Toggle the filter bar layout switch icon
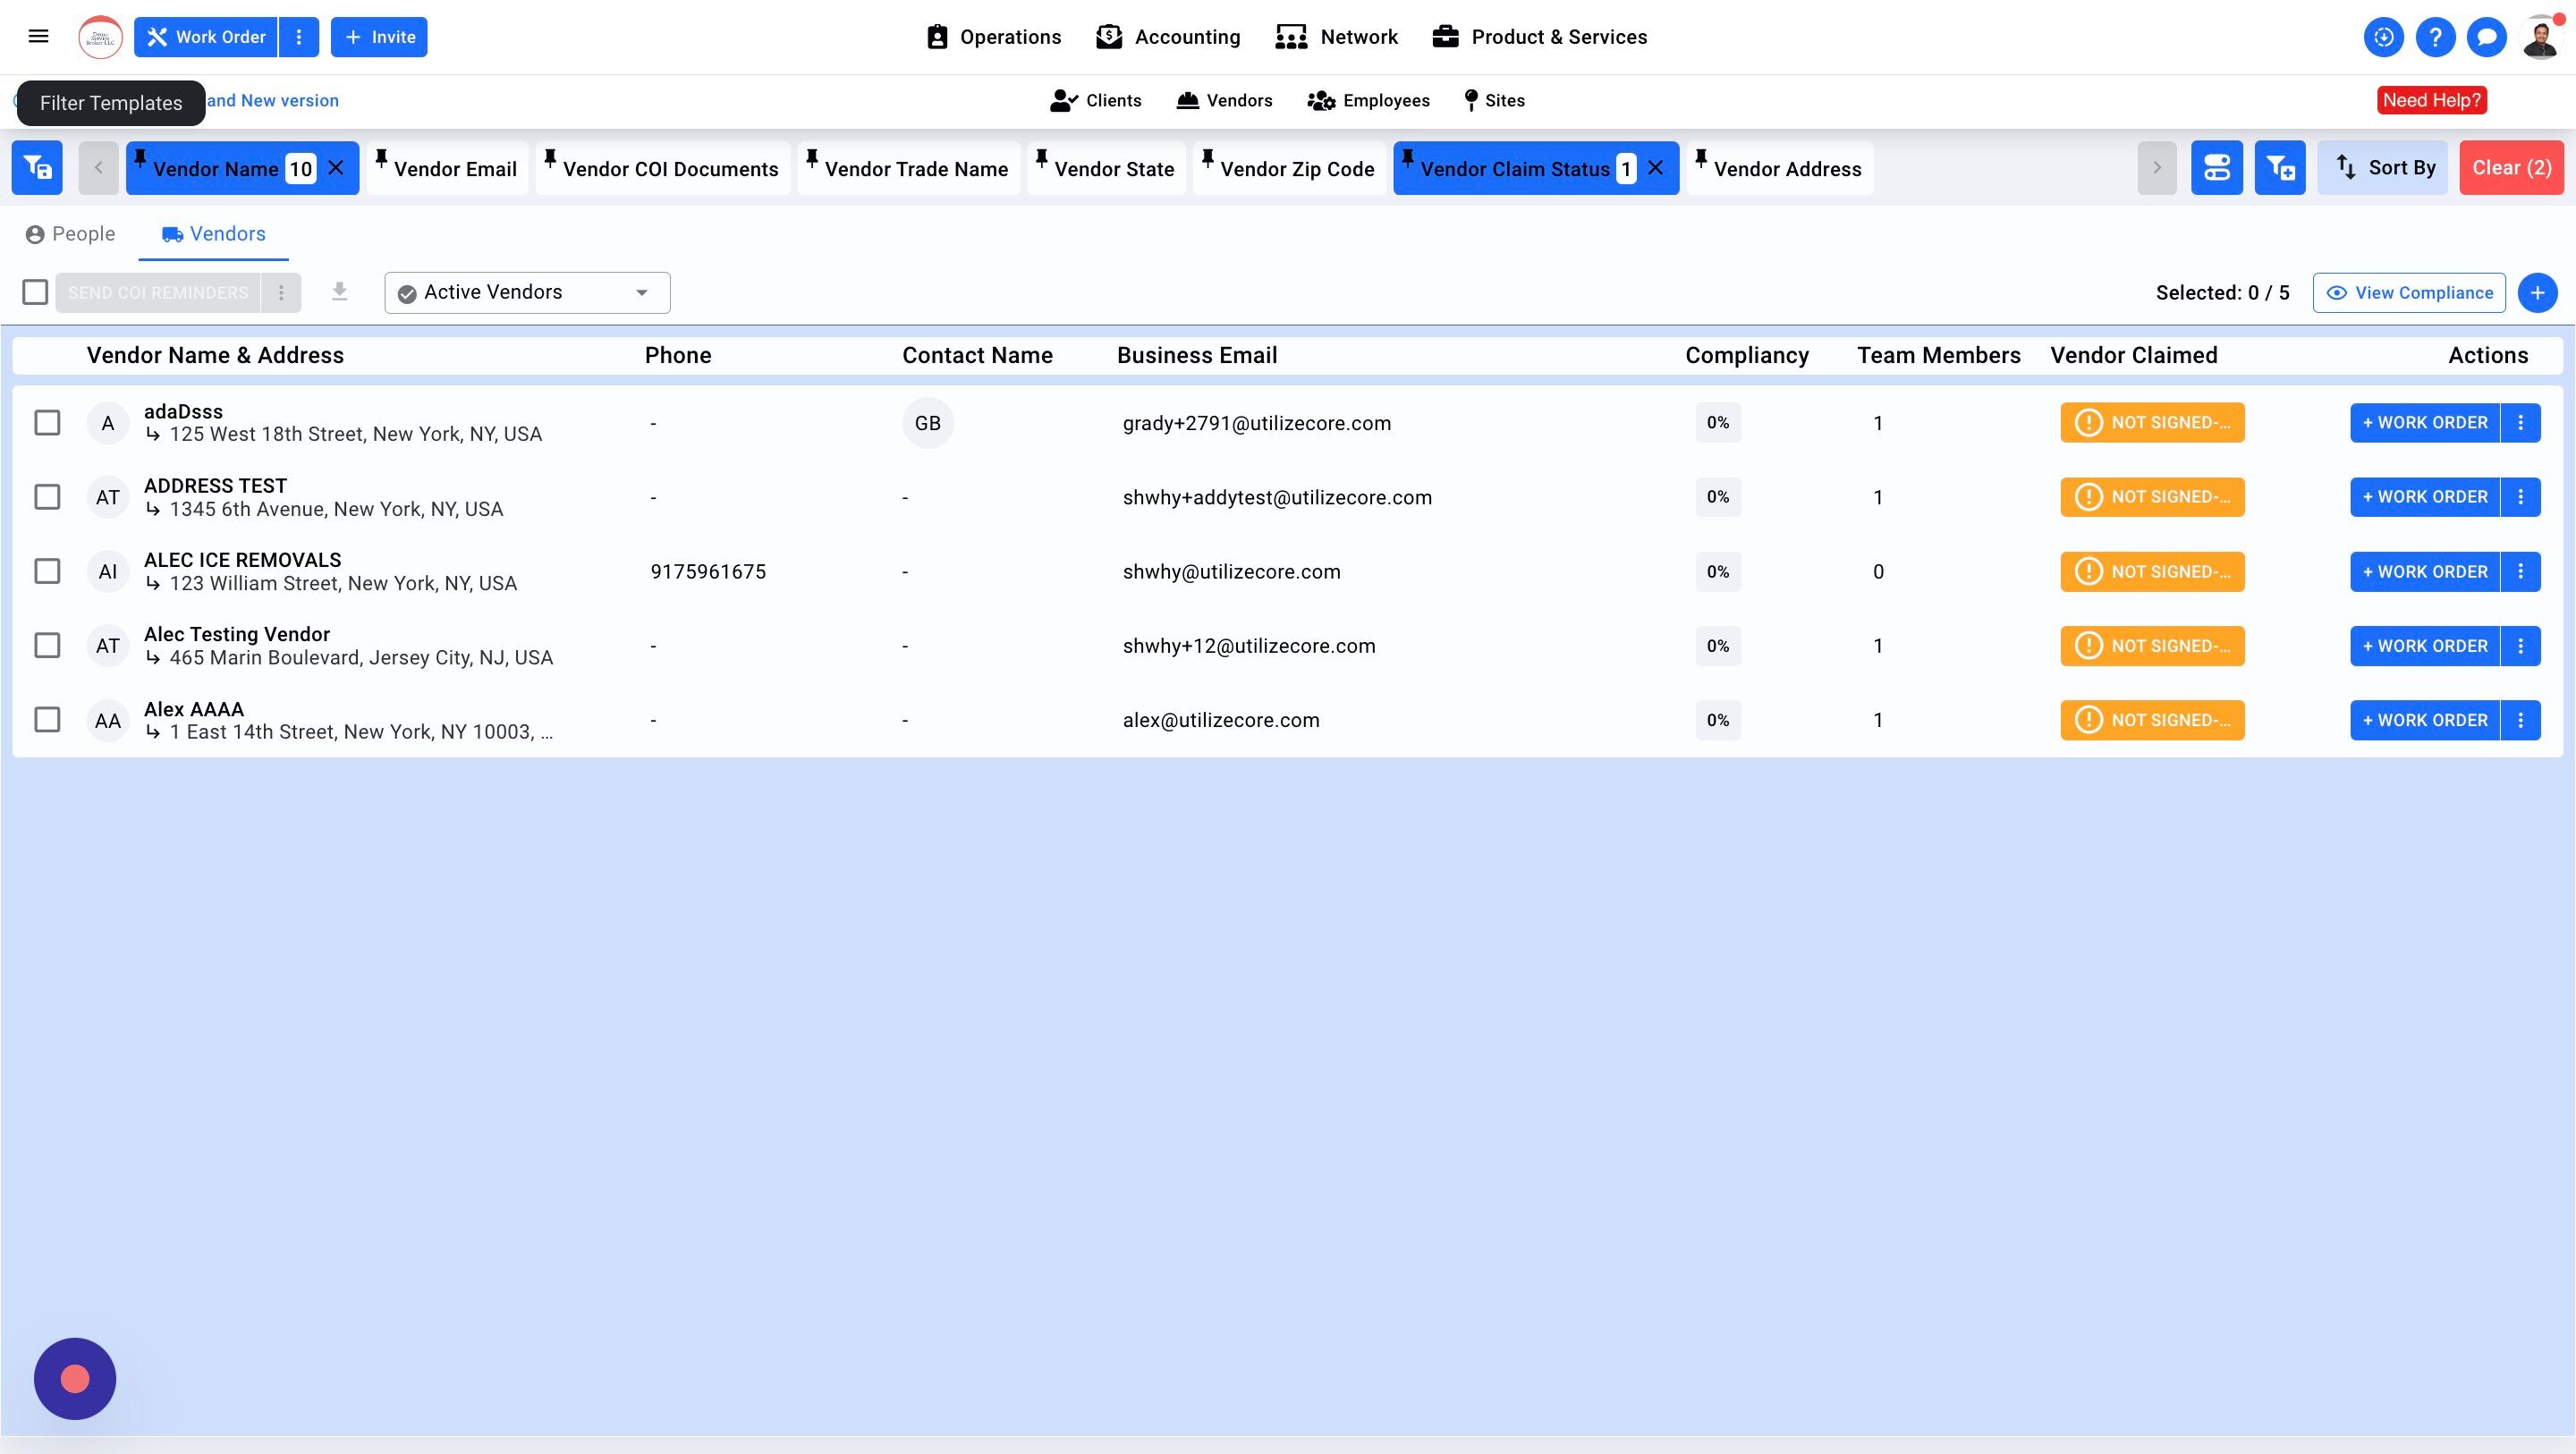Image resolution: width=2576 pixels, height=1454 pixels. coord(2216,168)
